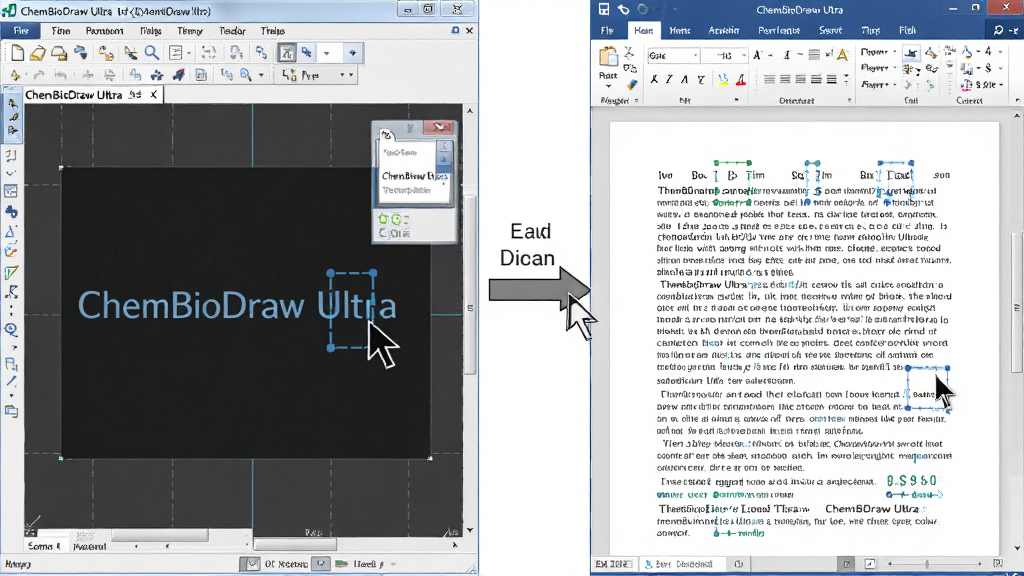Open the dropdown arrow beside the ChemBioDraw list icon

(189, 53)
